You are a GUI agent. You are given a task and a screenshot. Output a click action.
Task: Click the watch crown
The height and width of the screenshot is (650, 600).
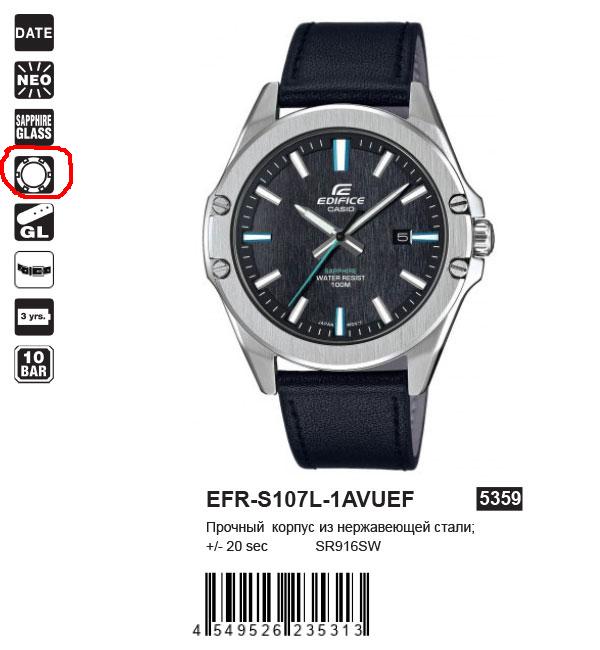click(x=483, y=238)
